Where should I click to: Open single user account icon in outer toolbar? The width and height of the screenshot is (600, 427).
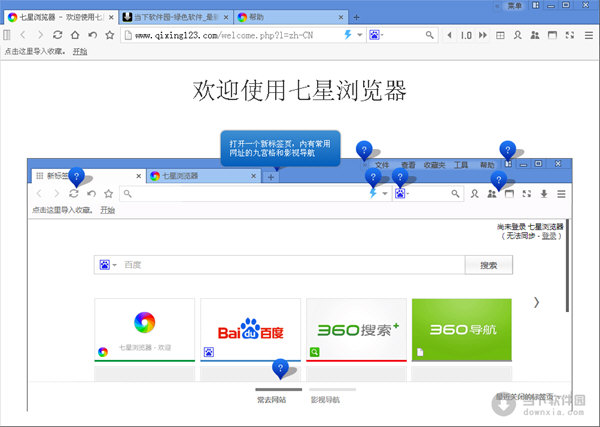pyautogui.click(x=517, y=35)
